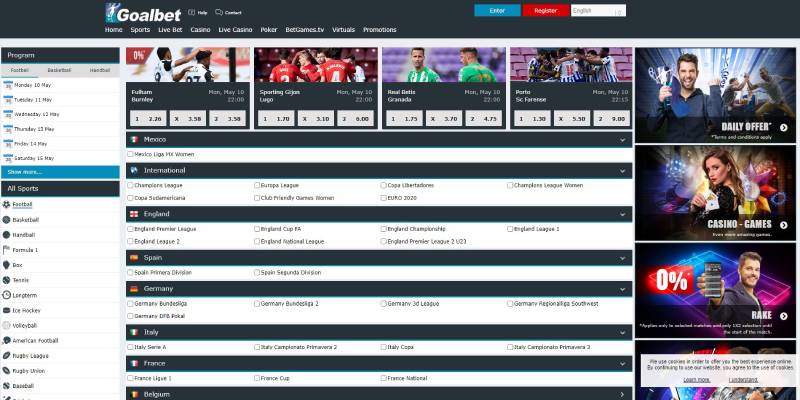Screen dimensions: 800x400
Task: Click the blue Enter button
Action: point(497,11)
